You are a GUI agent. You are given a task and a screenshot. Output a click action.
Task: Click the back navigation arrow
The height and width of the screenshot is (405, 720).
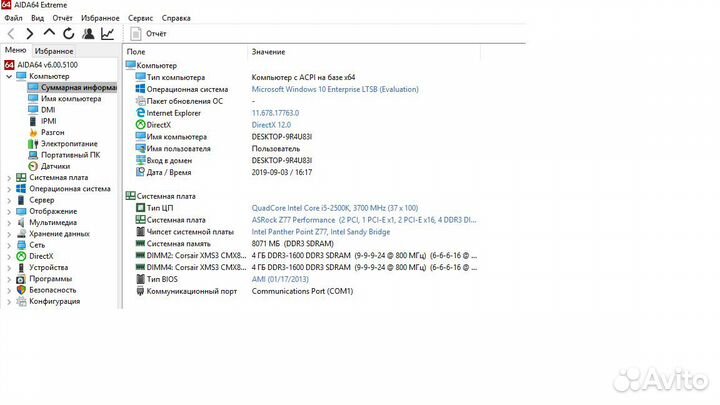click(x=11, y=33)
